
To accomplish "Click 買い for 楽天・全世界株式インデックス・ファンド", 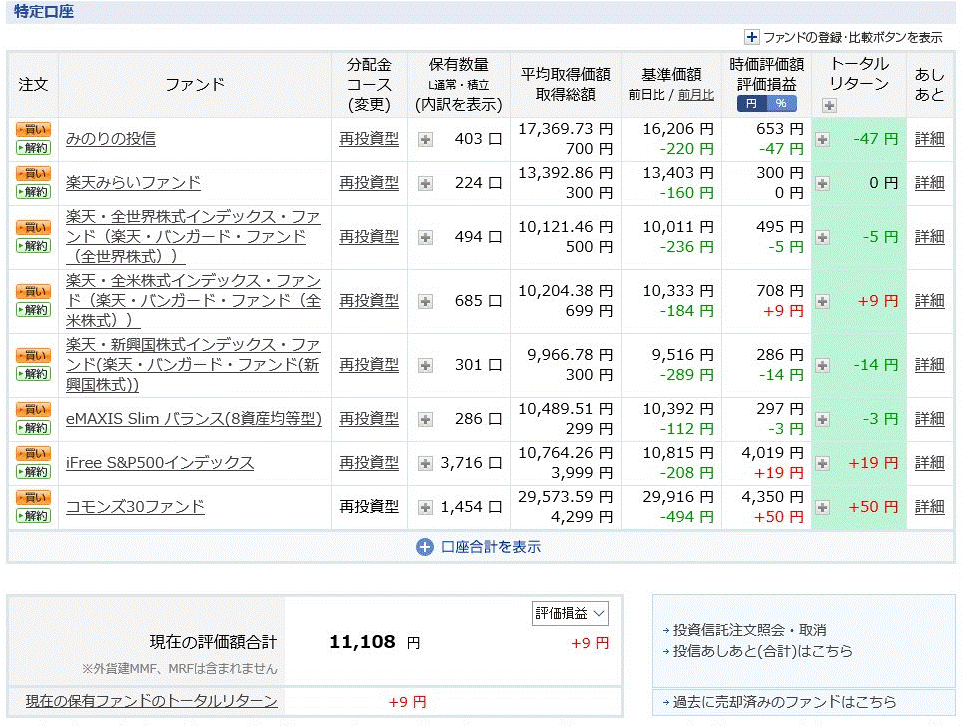I will click(33, 228).
